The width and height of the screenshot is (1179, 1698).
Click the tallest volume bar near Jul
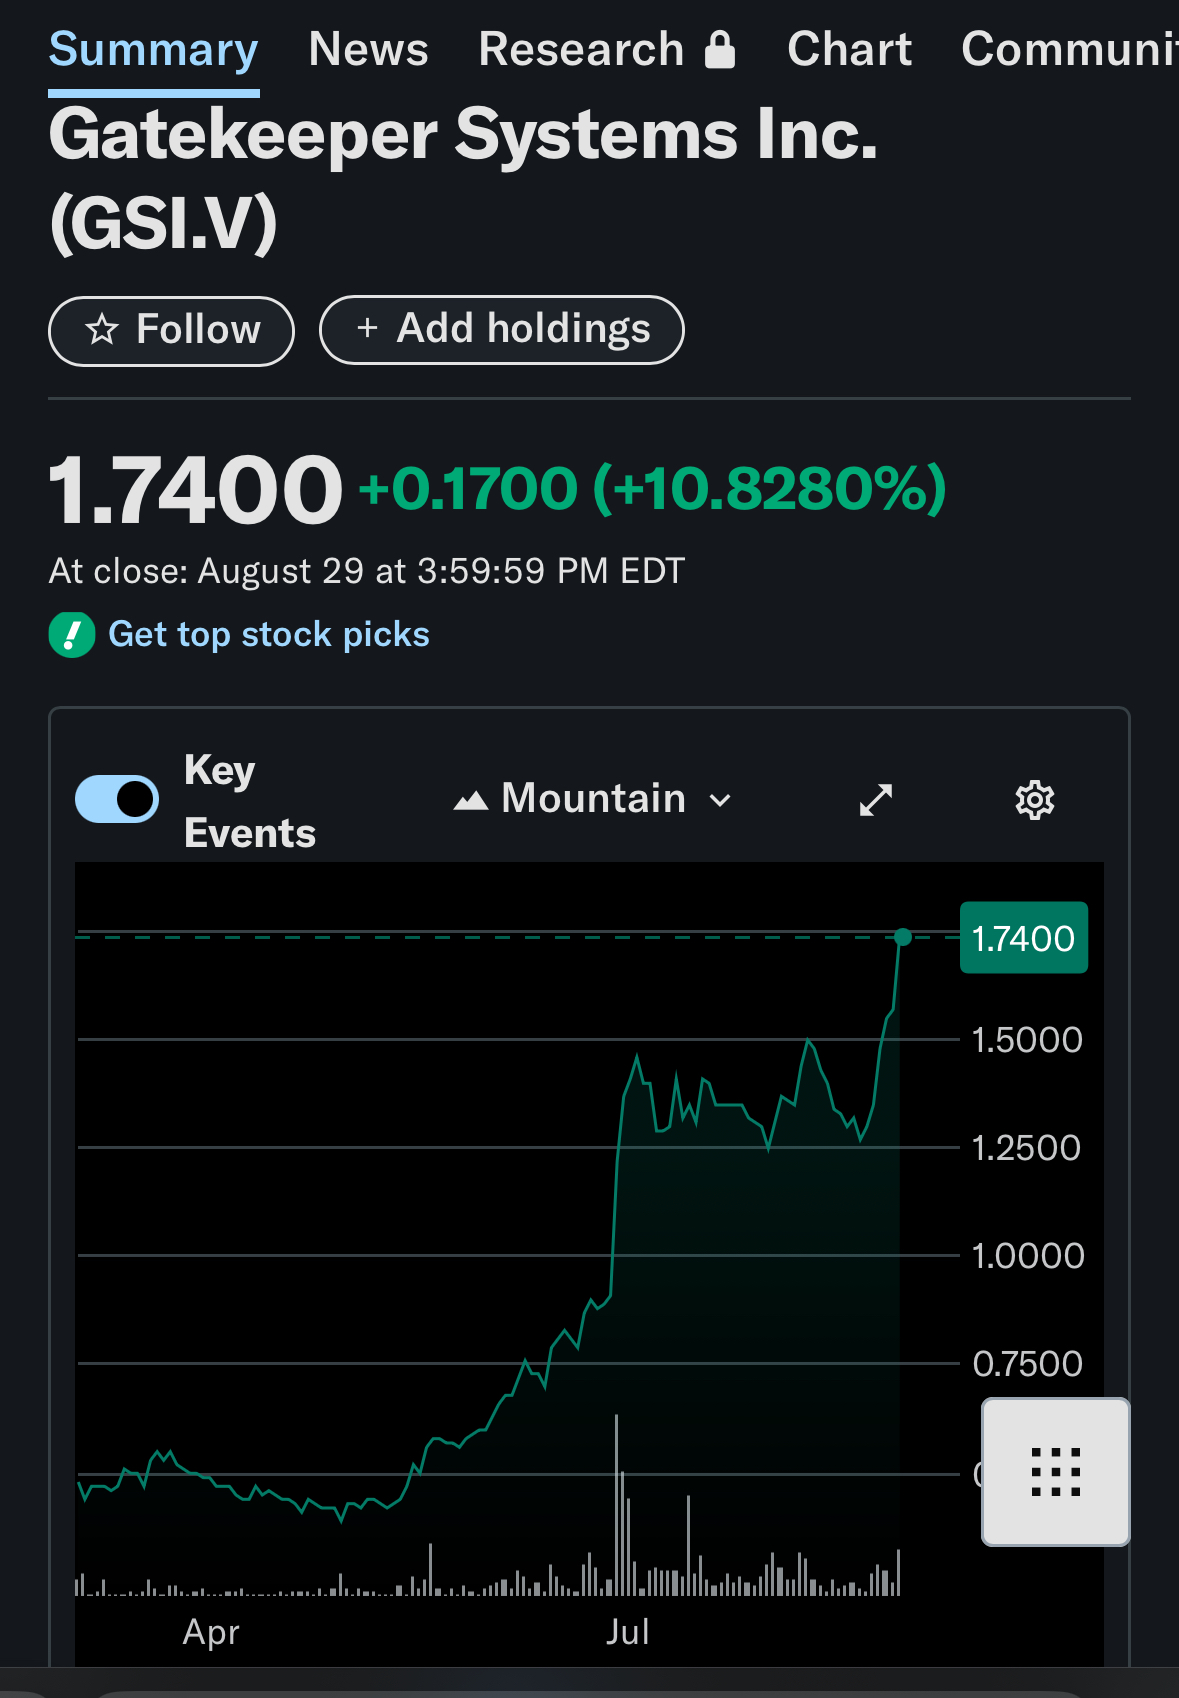tap(617, 1505)
